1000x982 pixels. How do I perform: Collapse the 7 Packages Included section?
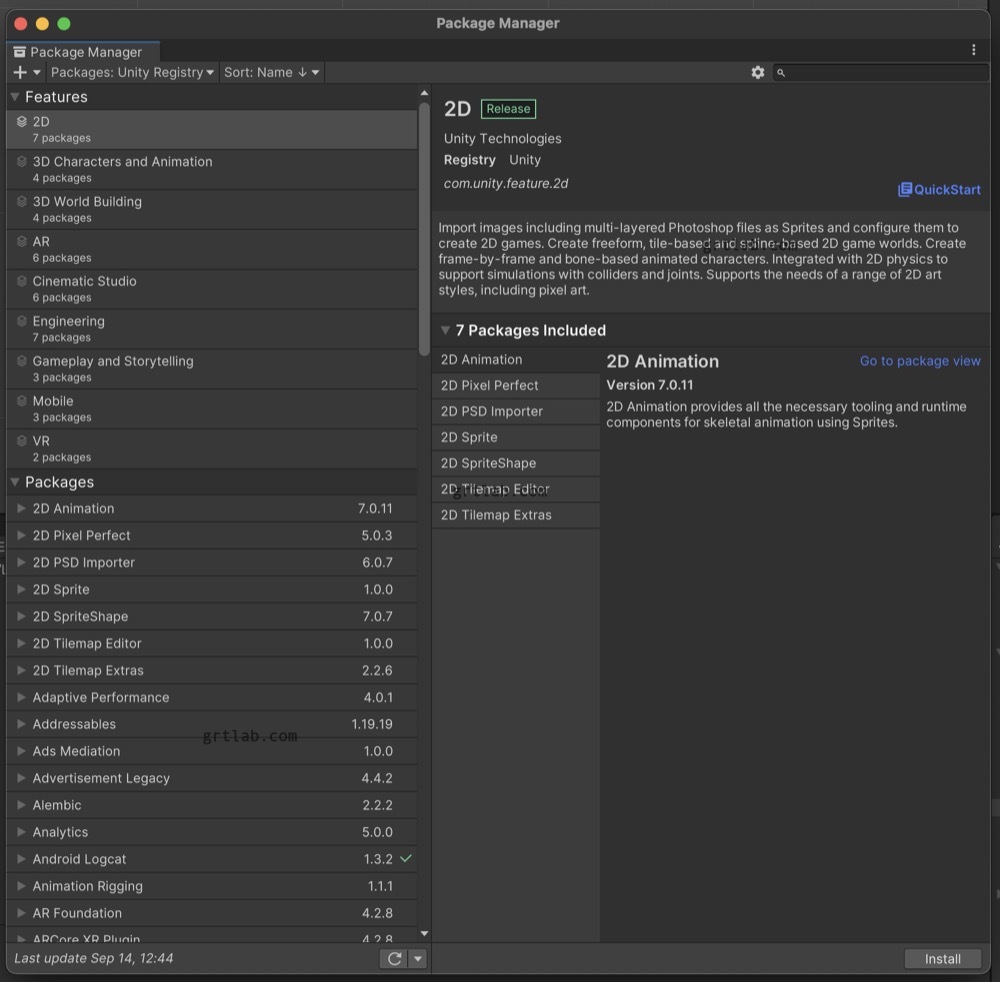pos(446,330)
